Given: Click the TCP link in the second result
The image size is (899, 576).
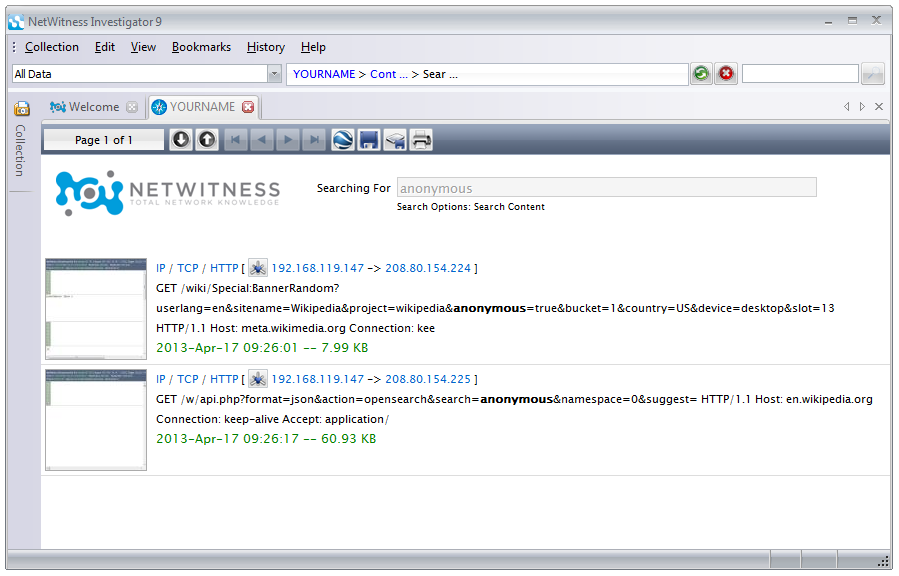Looking at the screenshot, I should (x=187, y=379).
